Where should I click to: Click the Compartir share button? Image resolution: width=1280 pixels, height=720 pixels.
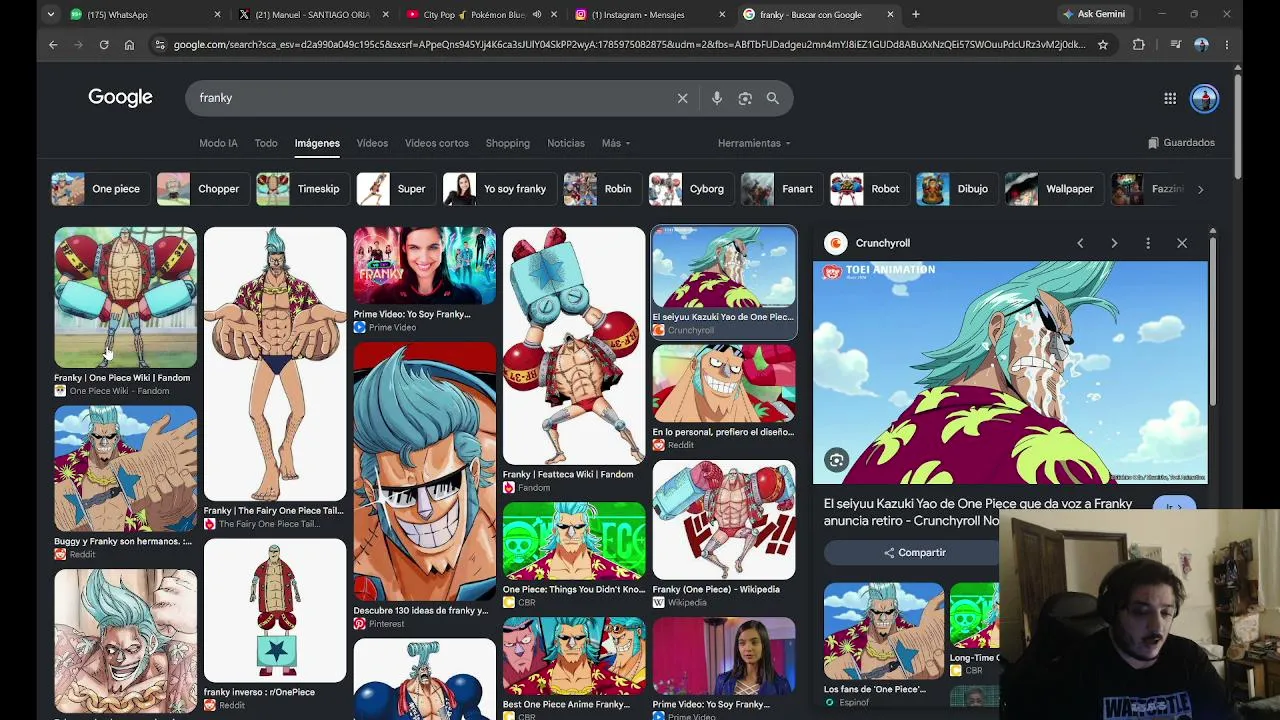point(913,553)
